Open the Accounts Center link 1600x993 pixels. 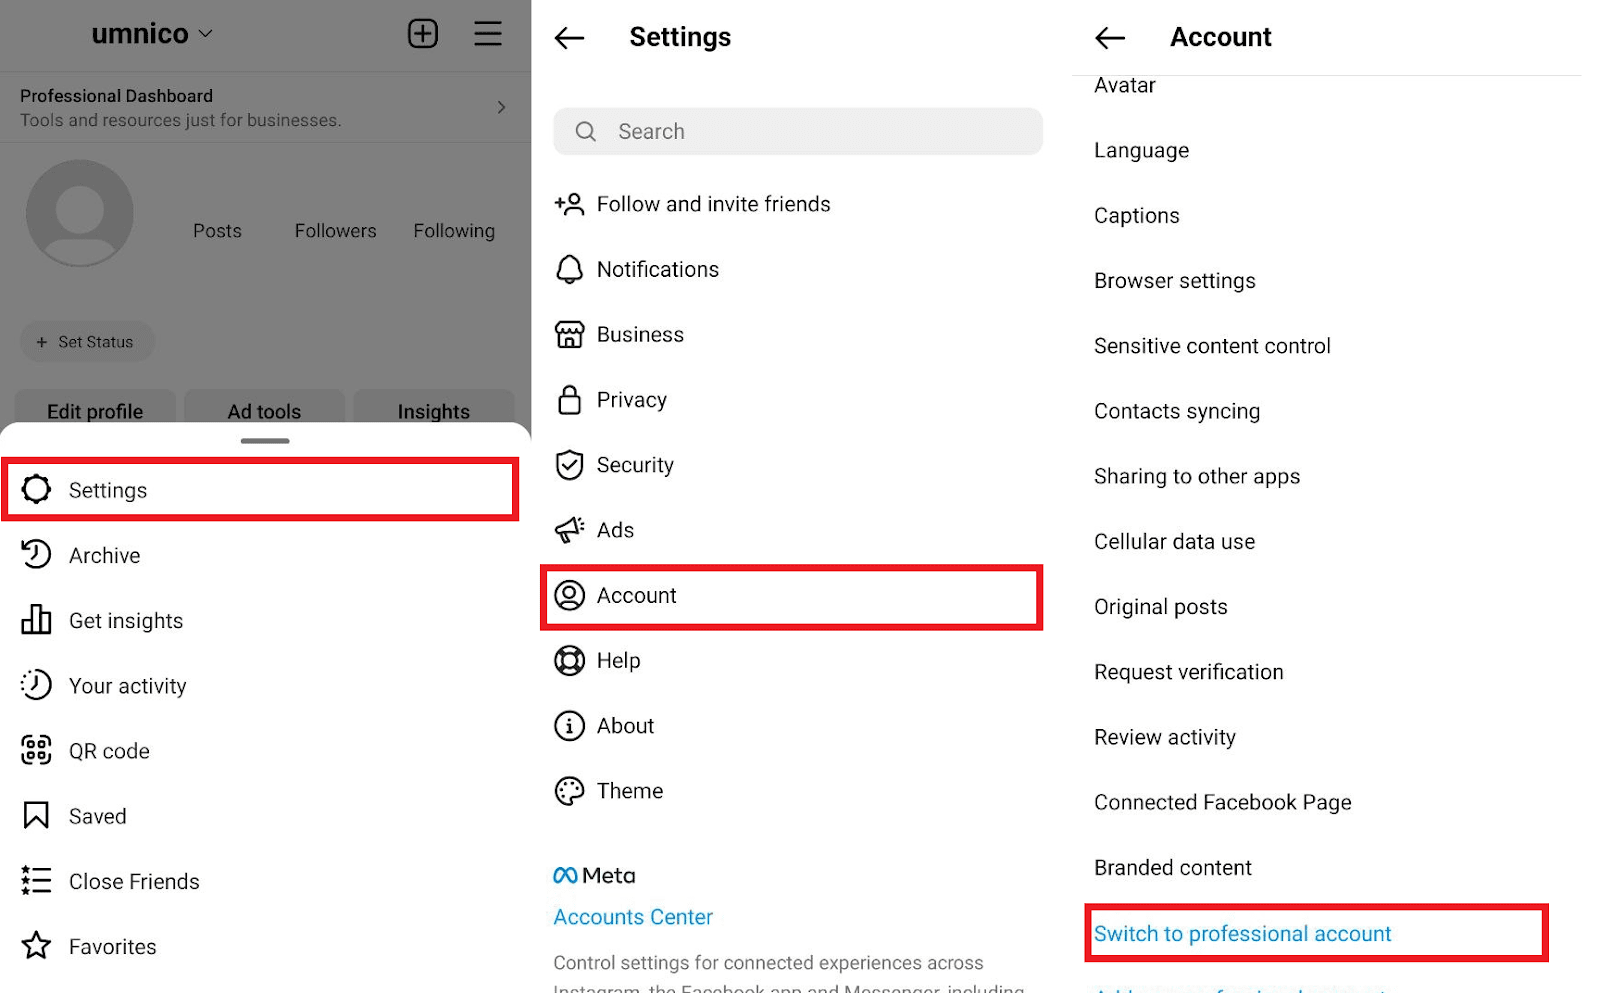(633, 917)
